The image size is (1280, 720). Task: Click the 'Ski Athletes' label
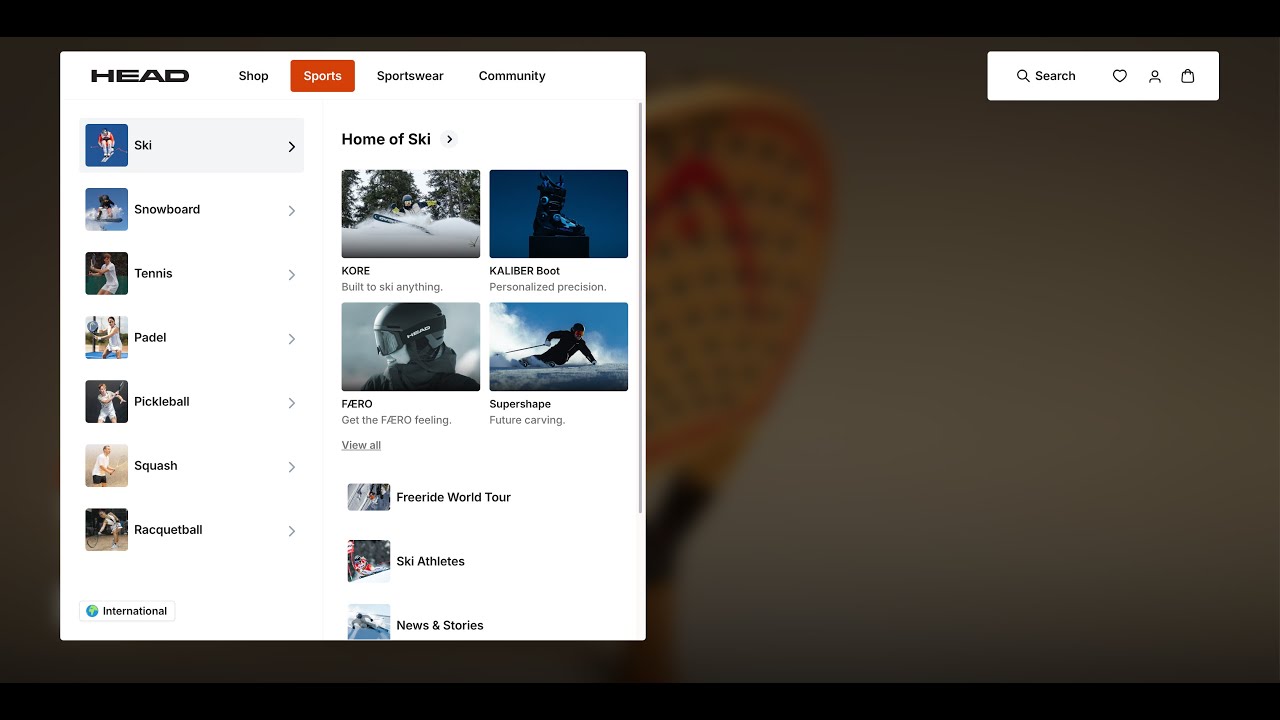pos(430,561)
